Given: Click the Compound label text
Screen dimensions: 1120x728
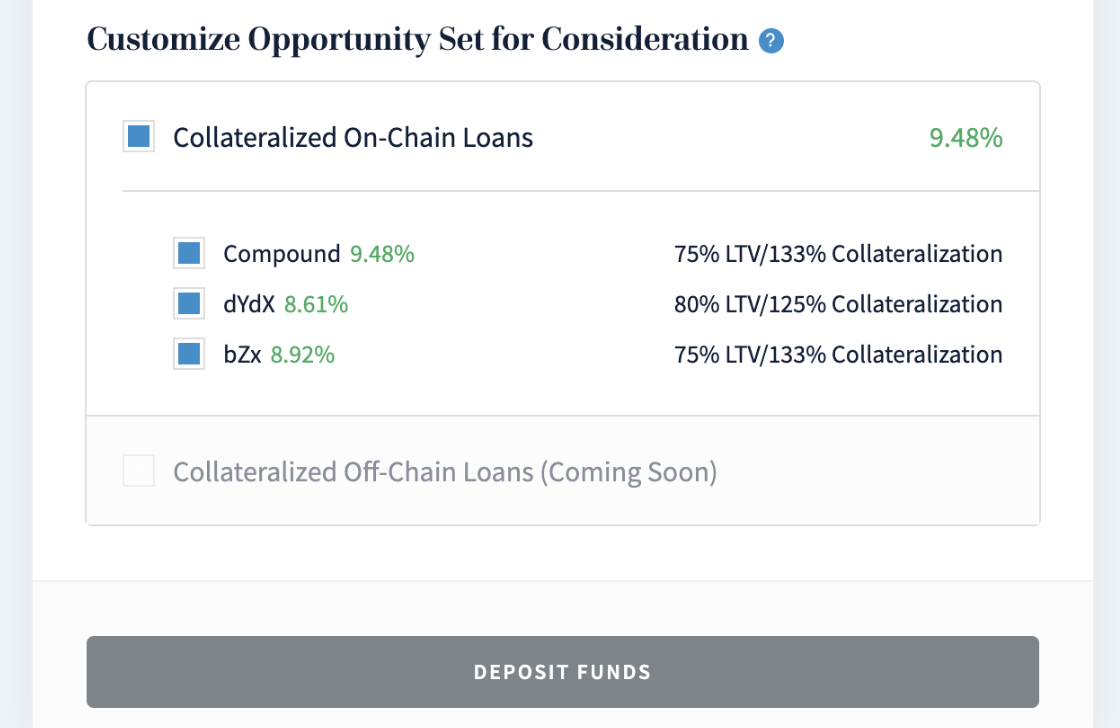Looking at the screenshot, I should [281, 254].
